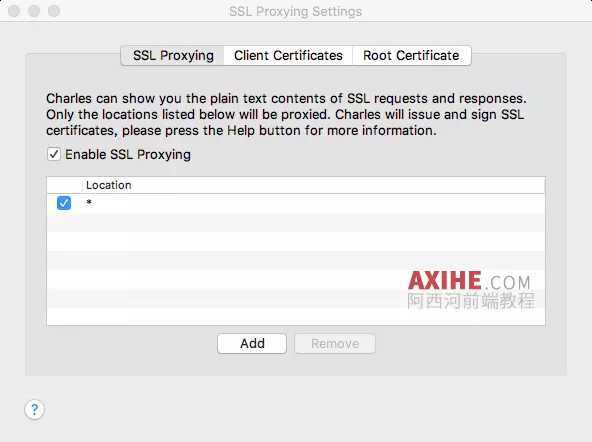Select the Root Certificate tab
Image resolution: width=592 pixels, height=442 pixels.
pyautogui.click(x=411, y=55)
